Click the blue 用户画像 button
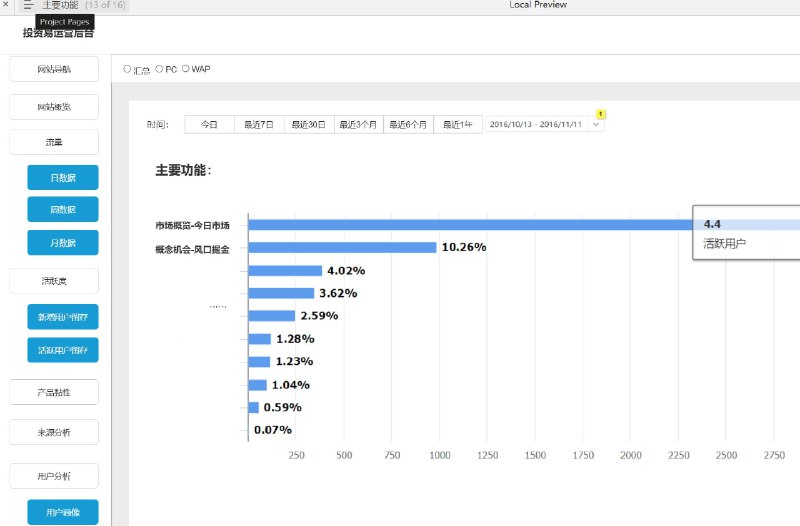Image resolution: width=800 pixels, height=526 pixels. point(63,512)
